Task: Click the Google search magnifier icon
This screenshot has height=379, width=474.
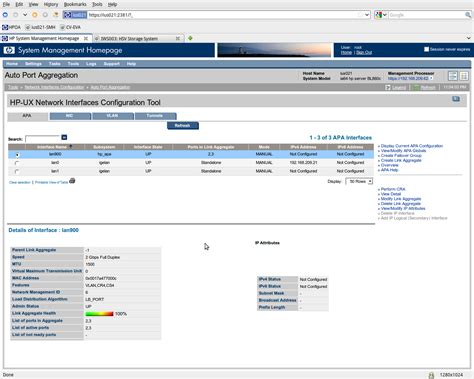Action: pyautogui.click(x=468, y=15)
